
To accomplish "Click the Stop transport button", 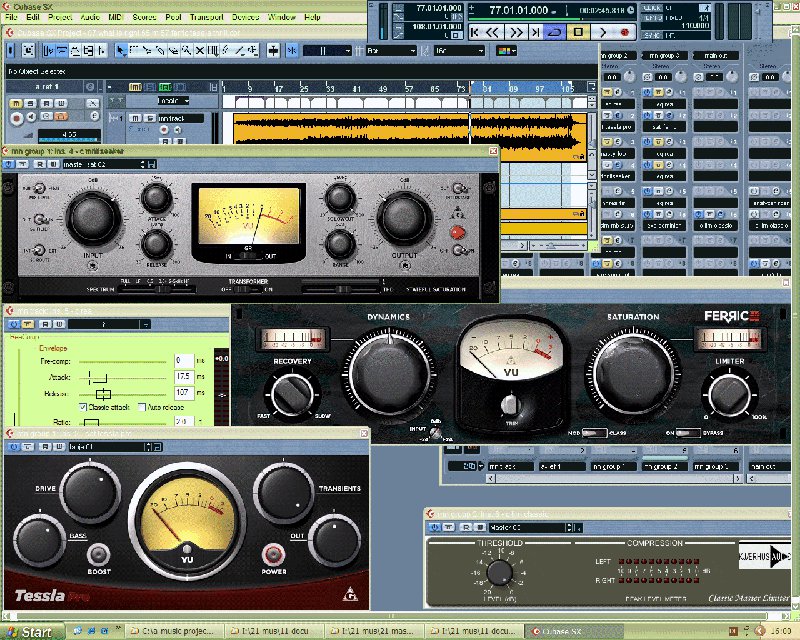I will [578, 32].
